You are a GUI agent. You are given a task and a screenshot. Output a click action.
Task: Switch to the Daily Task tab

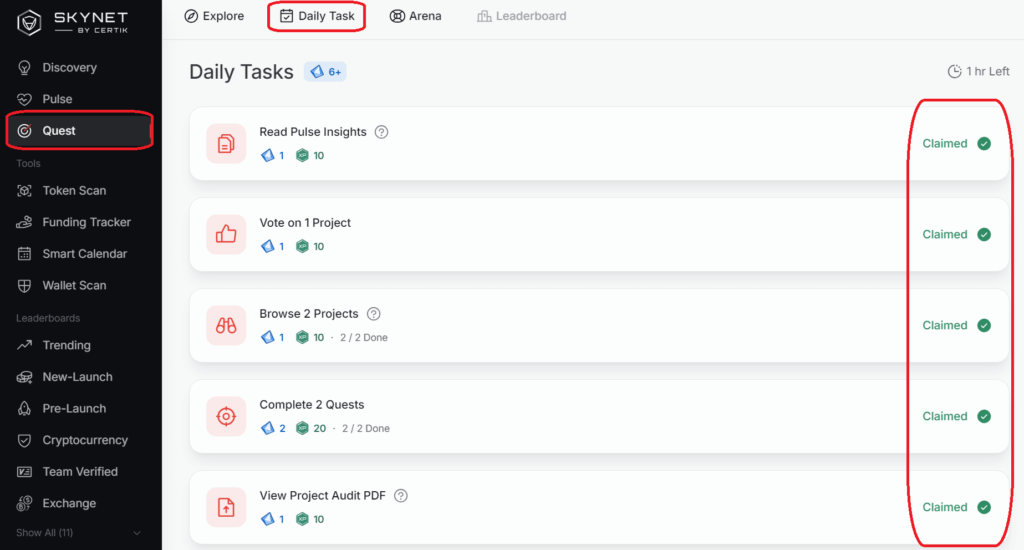[317, 16]
